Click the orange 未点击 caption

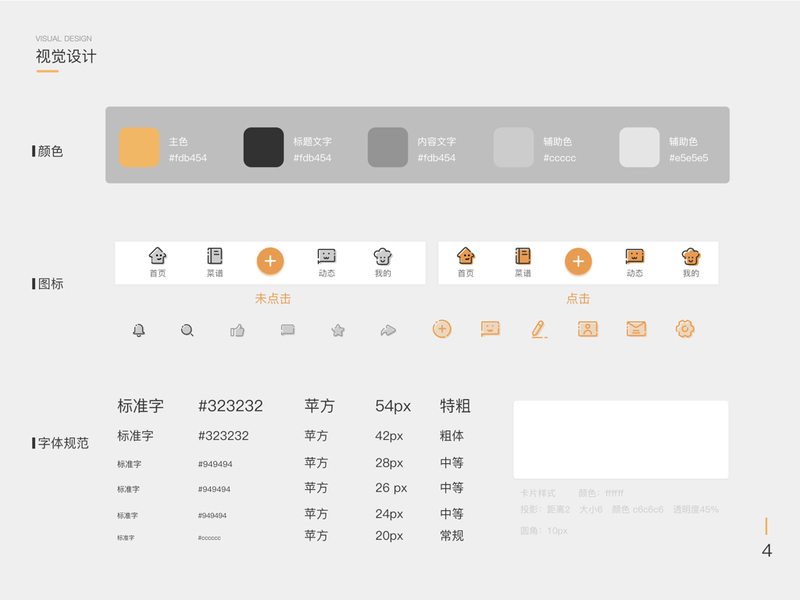coord(273,298)
